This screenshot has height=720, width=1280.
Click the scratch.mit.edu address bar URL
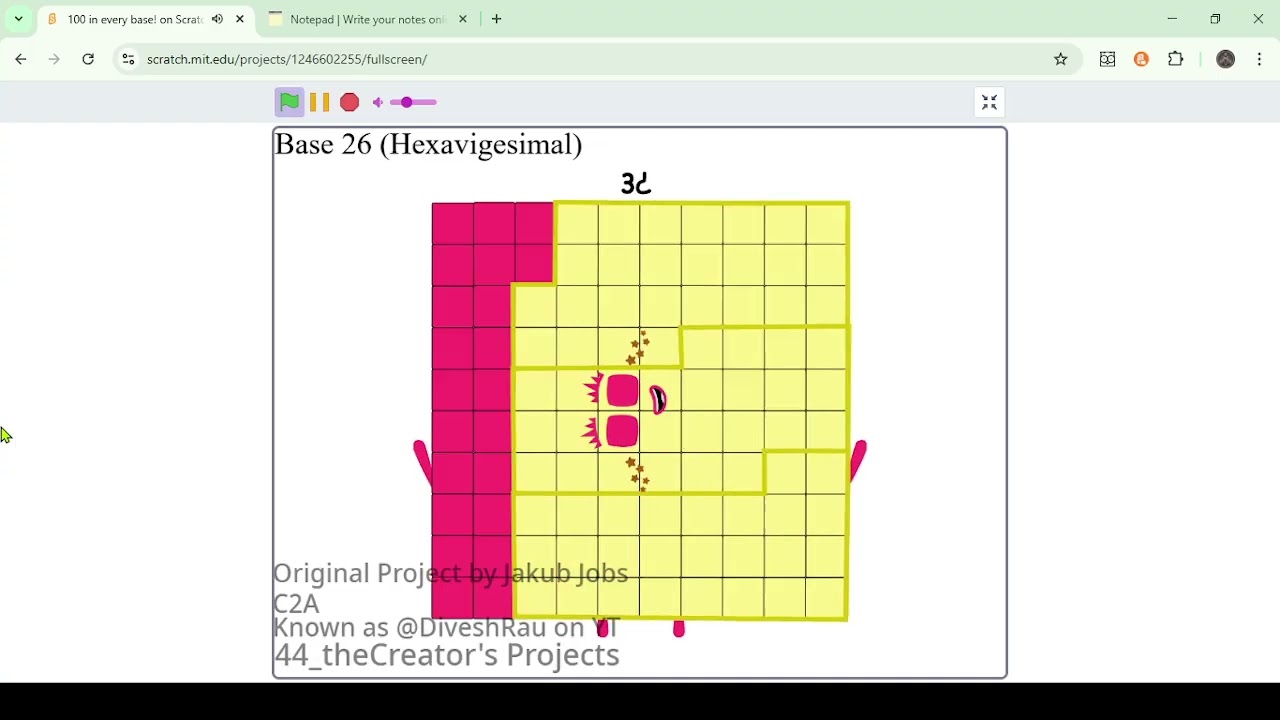287,59
